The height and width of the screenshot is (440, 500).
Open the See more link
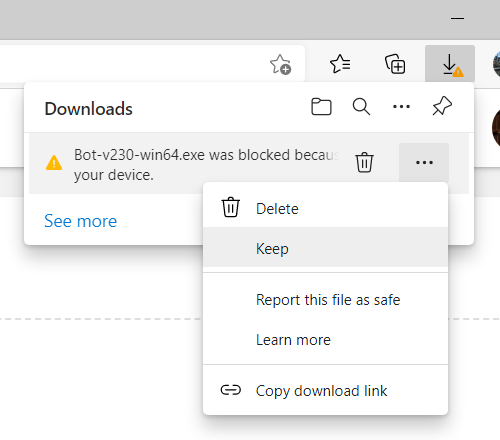[80, 221]
